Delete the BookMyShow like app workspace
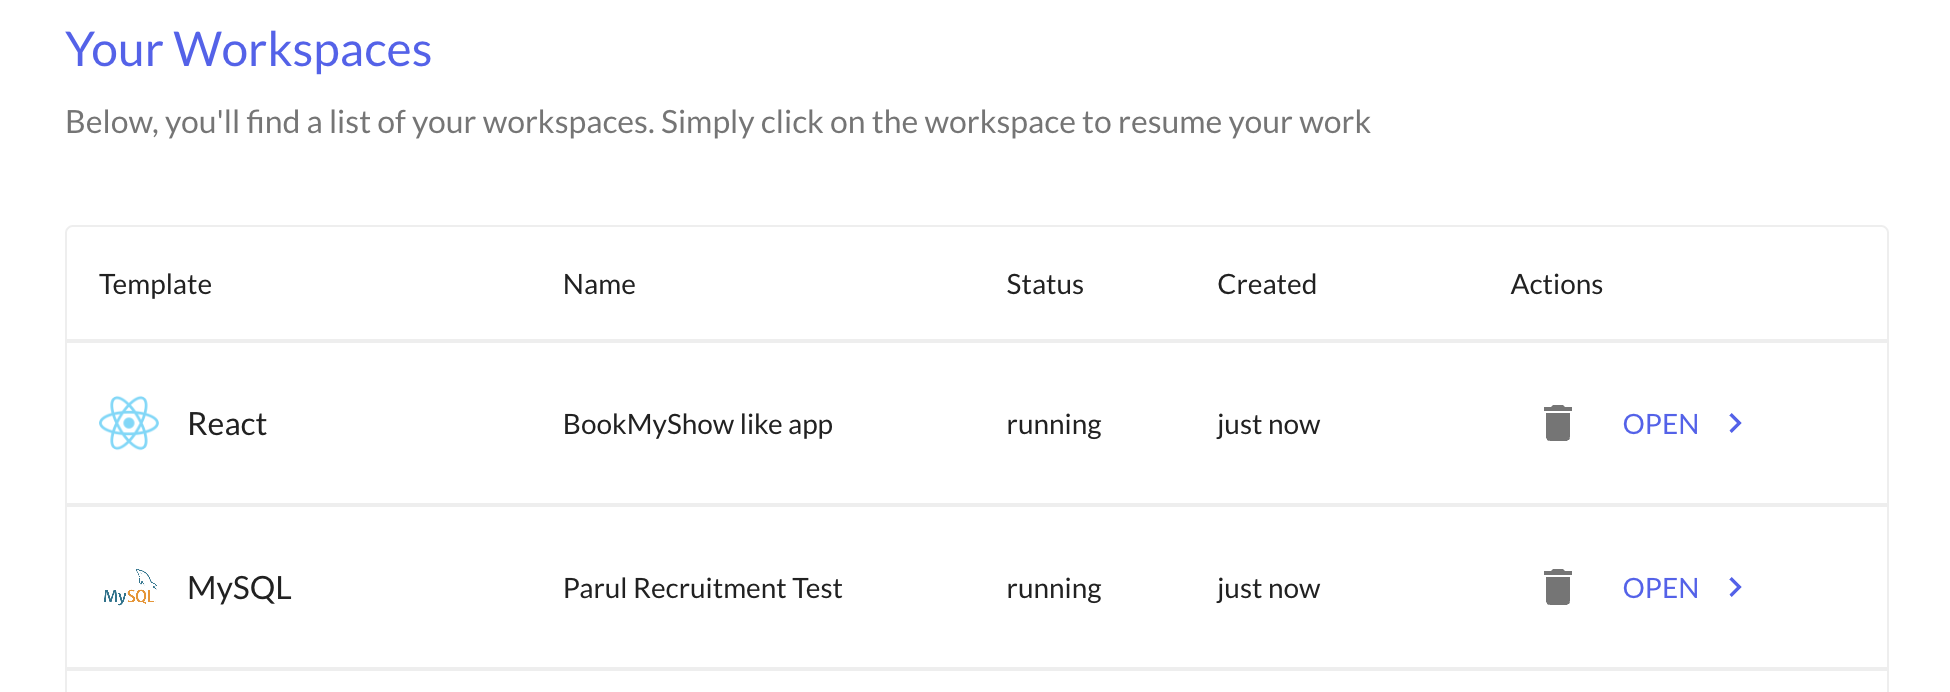This screenshot has width=1950, height=692. click(x=1557, y=423)
